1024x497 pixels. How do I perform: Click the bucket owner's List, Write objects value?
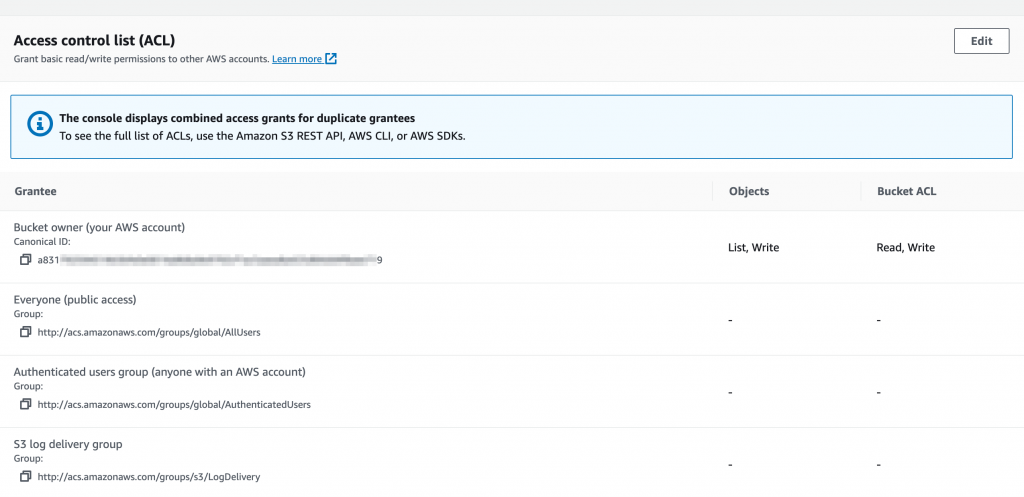tap(754, 247)
